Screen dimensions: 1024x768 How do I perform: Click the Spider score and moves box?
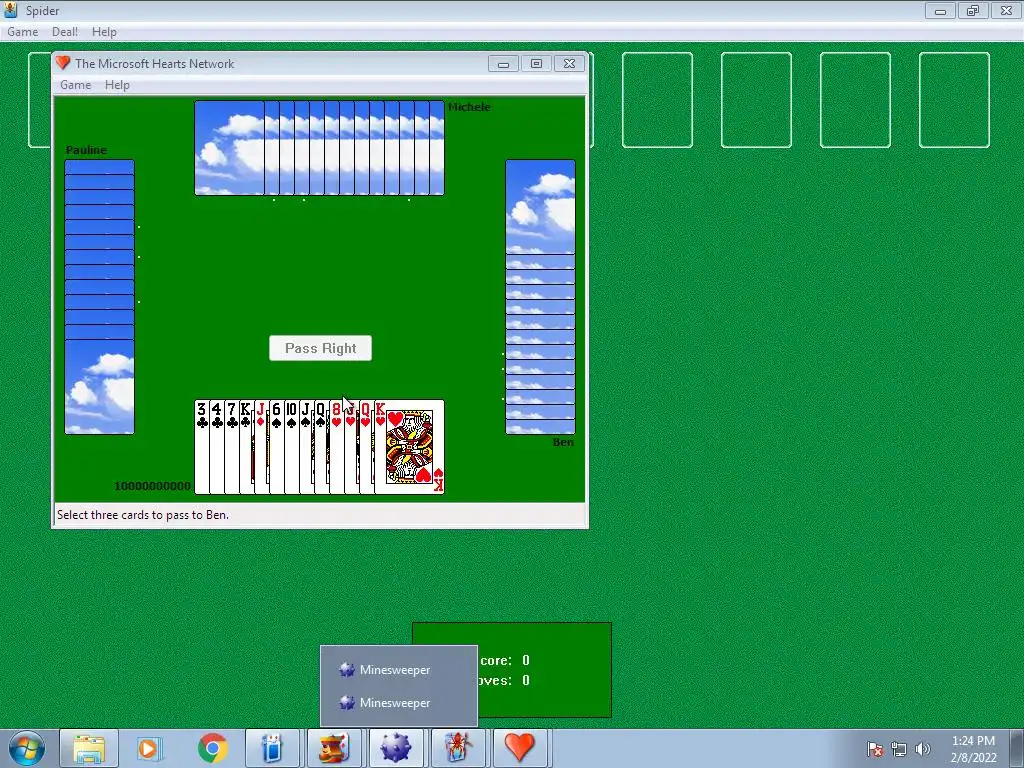click(x=512, y=670)
